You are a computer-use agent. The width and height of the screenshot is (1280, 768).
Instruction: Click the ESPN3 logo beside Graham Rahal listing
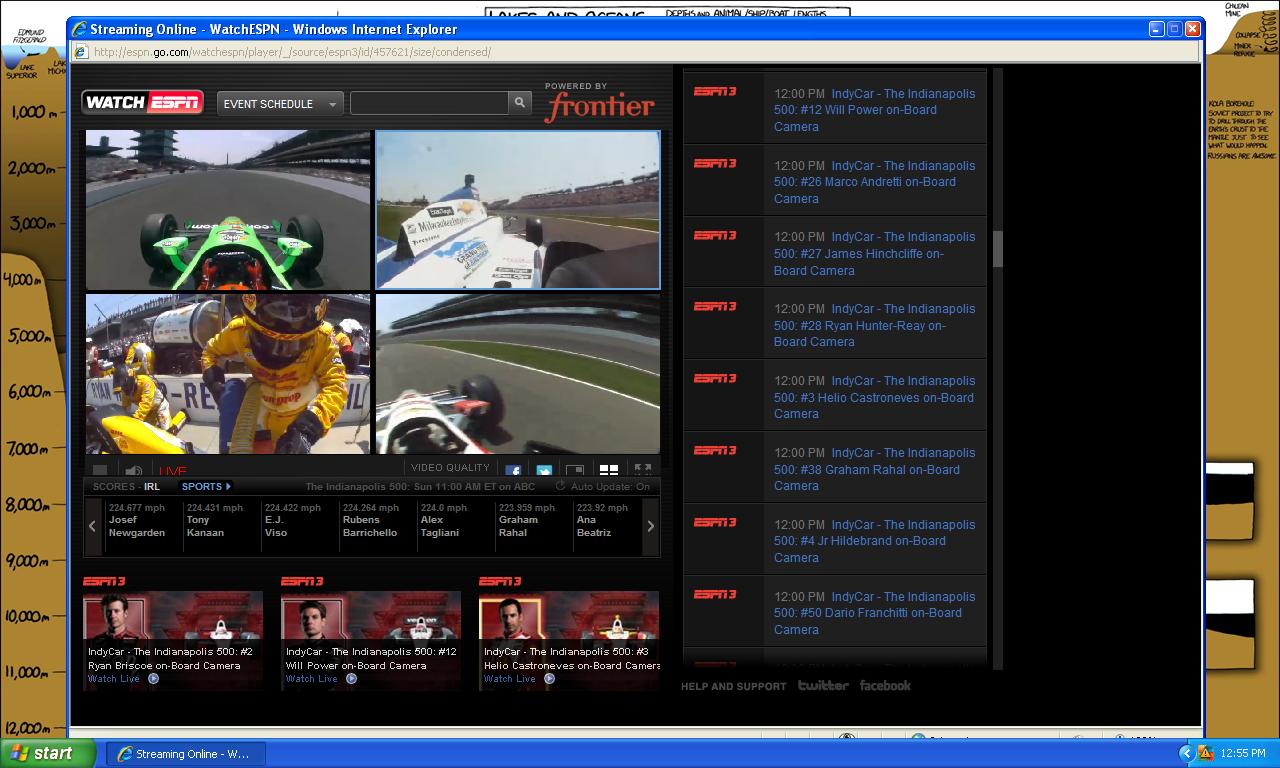point(715,450)
